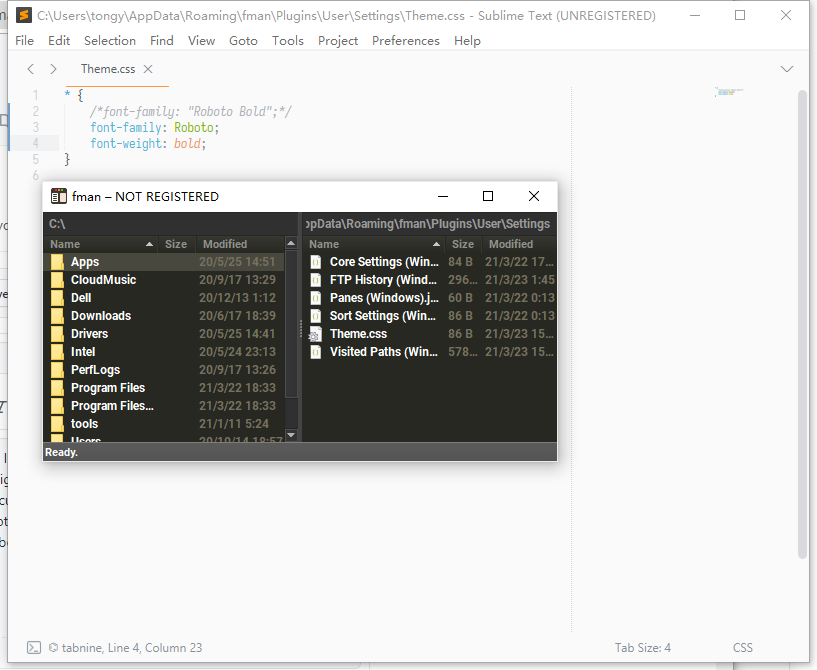Open the console panel switcher icon
Viewport: 817px width, 670px height.
coord(34,648)
